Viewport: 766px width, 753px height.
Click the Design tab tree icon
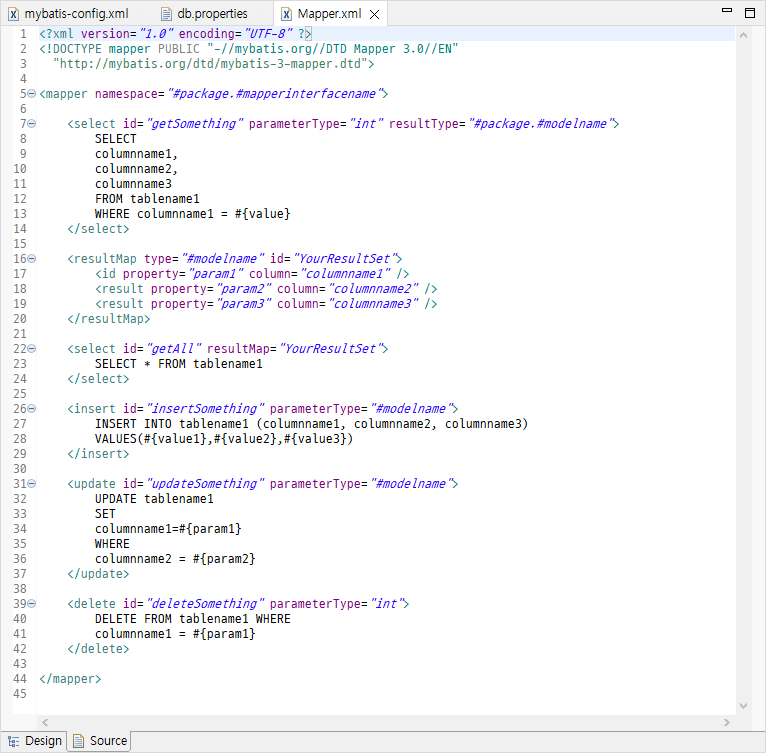[x=14, y=741]
